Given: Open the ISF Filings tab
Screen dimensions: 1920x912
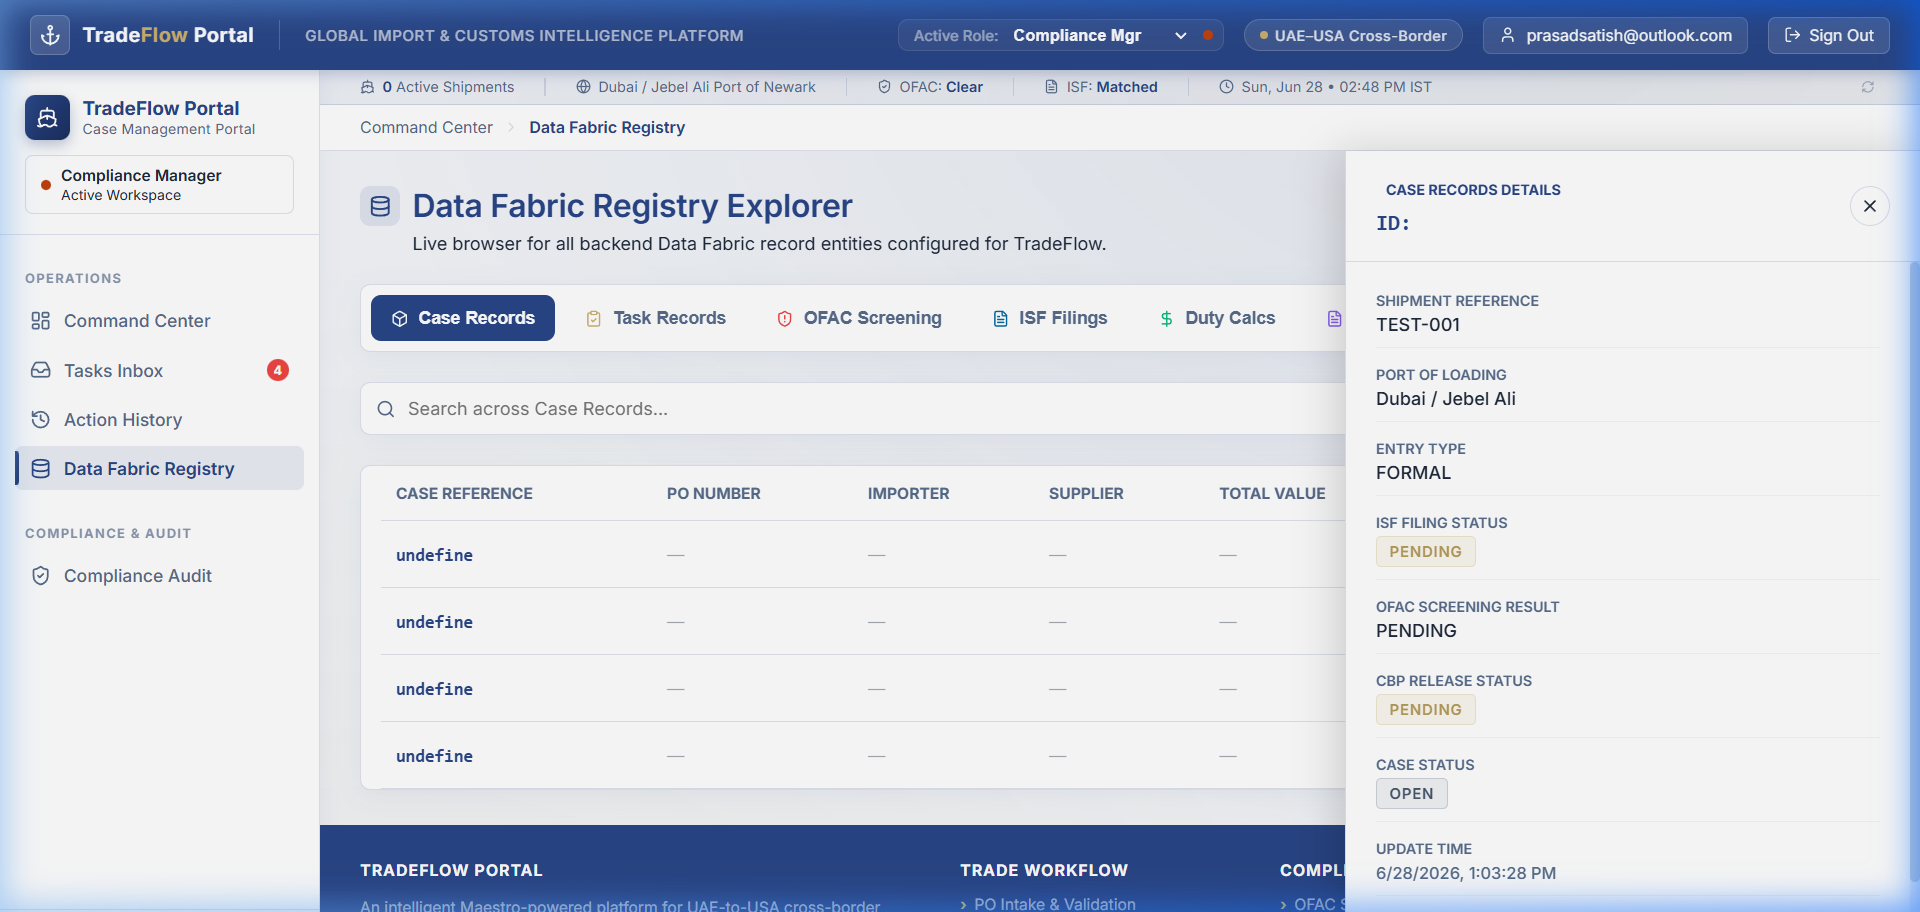Looking at the screenshot, I should click(1050, 318).
